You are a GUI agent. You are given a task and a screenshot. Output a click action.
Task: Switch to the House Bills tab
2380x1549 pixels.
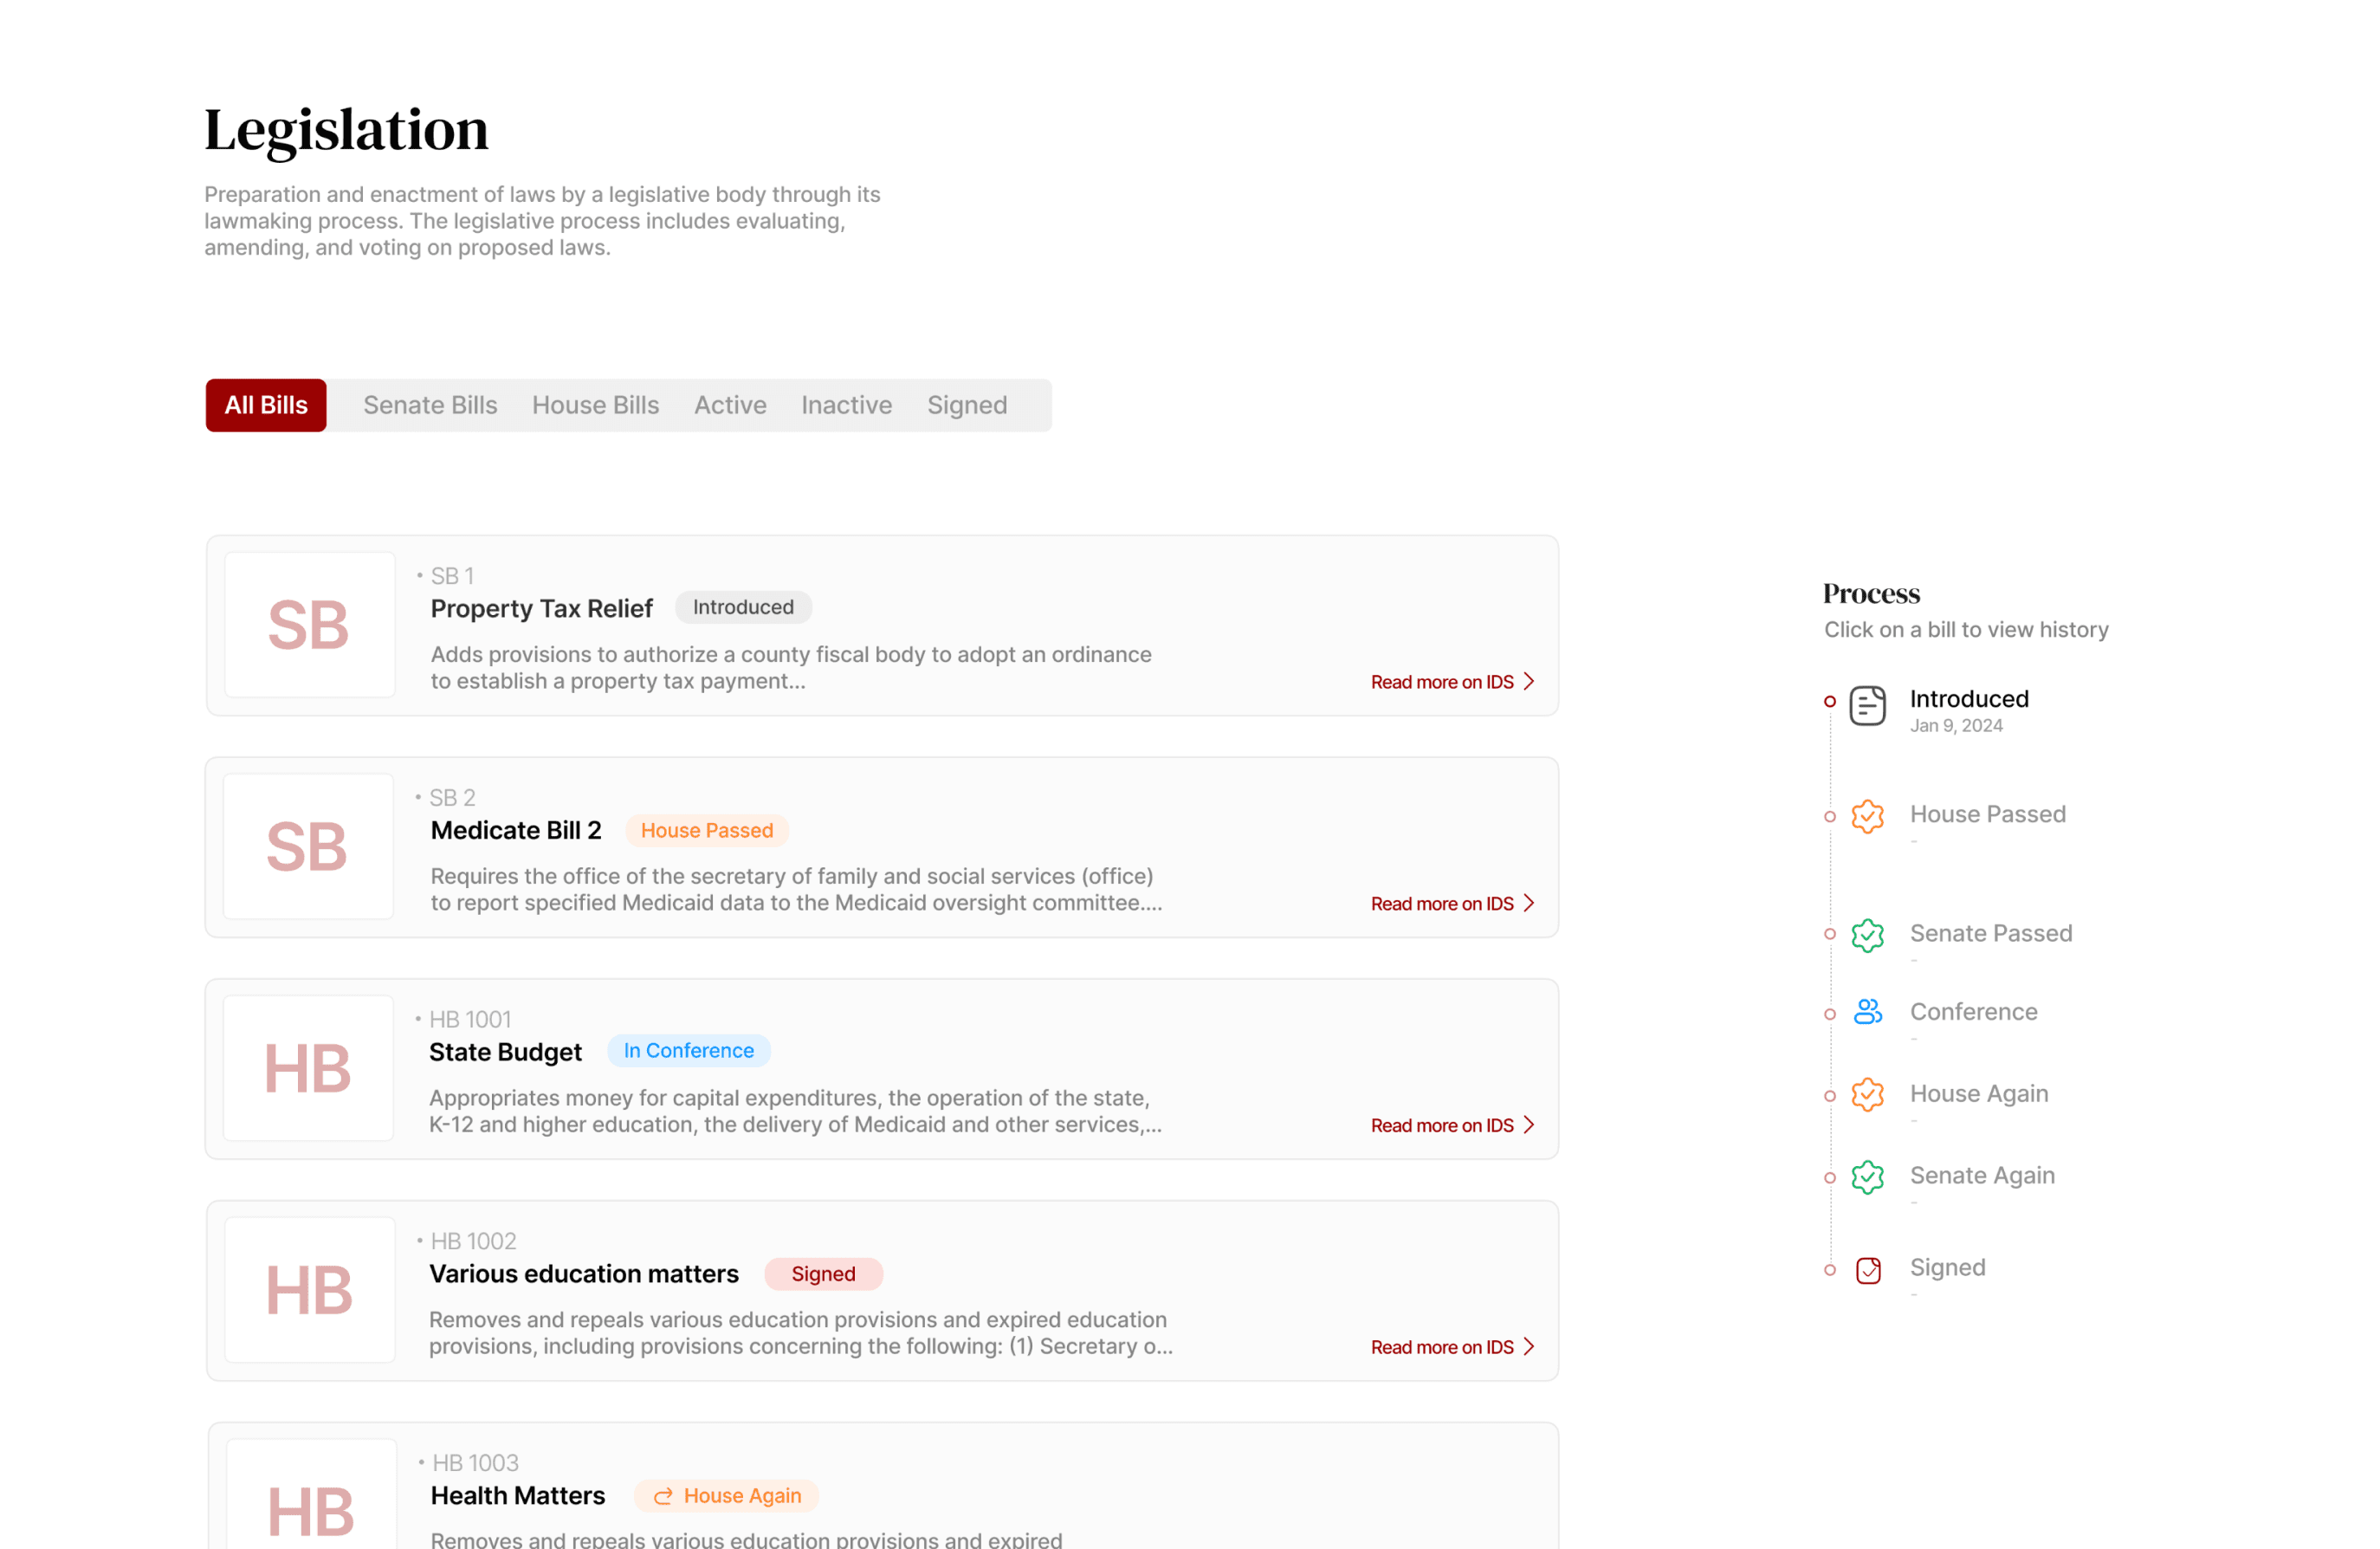click(595, 405)
